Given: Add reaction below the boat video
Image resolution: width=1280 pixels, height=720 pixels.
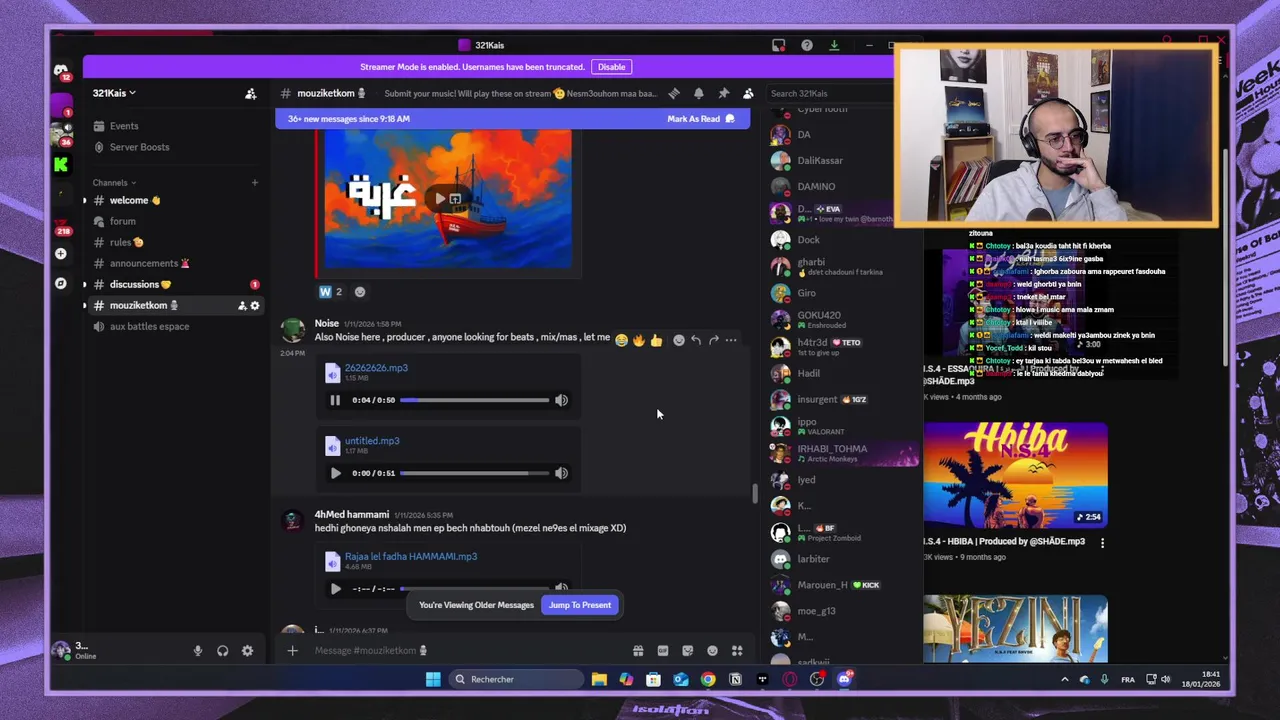Looking at the screenshot, I should 360,292.
